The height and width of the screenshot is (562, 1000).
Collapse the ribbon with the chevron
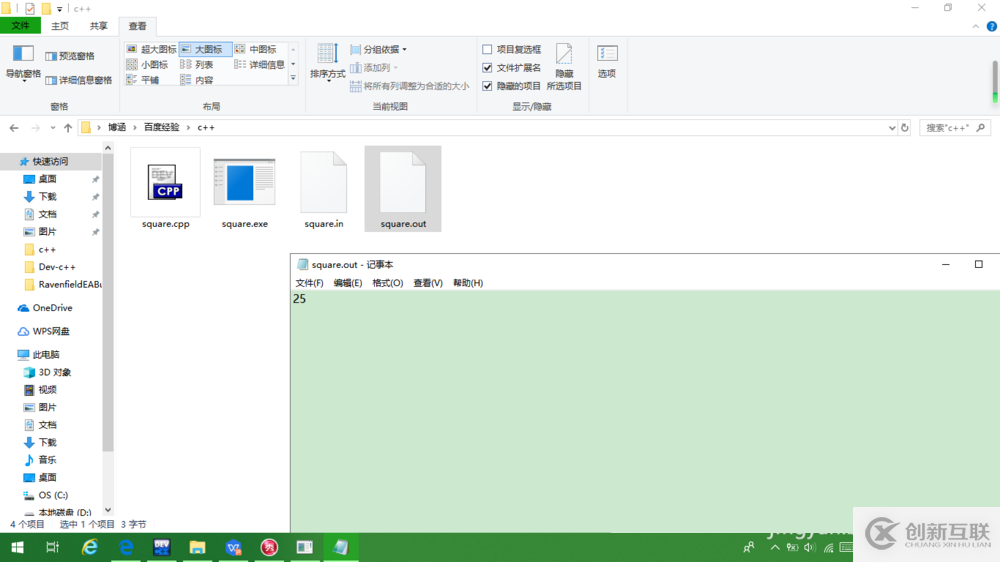point(976,26)
